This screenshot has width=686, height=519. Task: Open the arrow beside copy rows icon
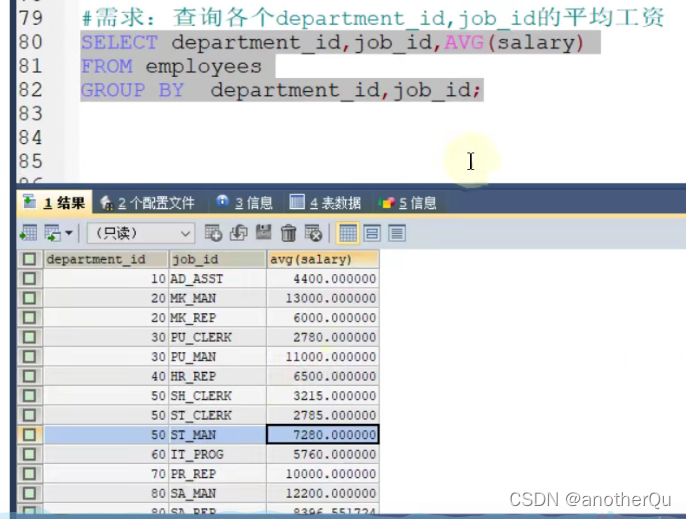69,233
